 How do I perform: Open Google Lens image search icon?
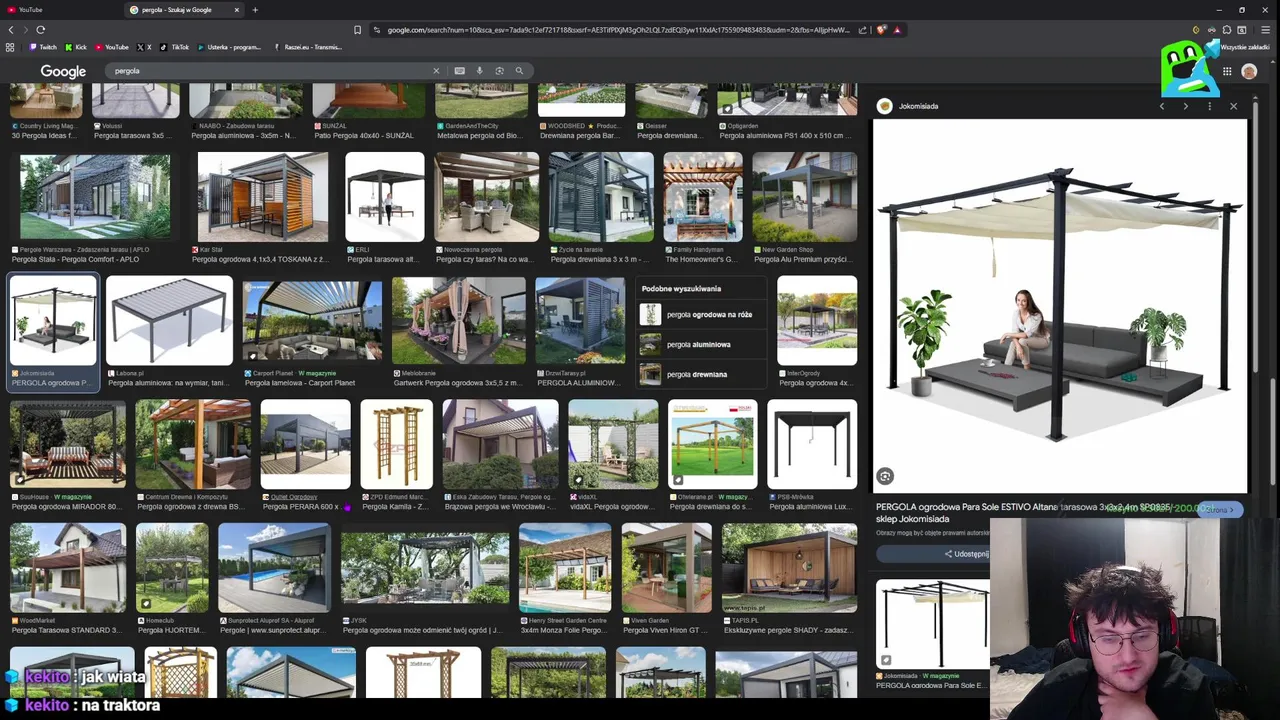(x=499, y=71)
